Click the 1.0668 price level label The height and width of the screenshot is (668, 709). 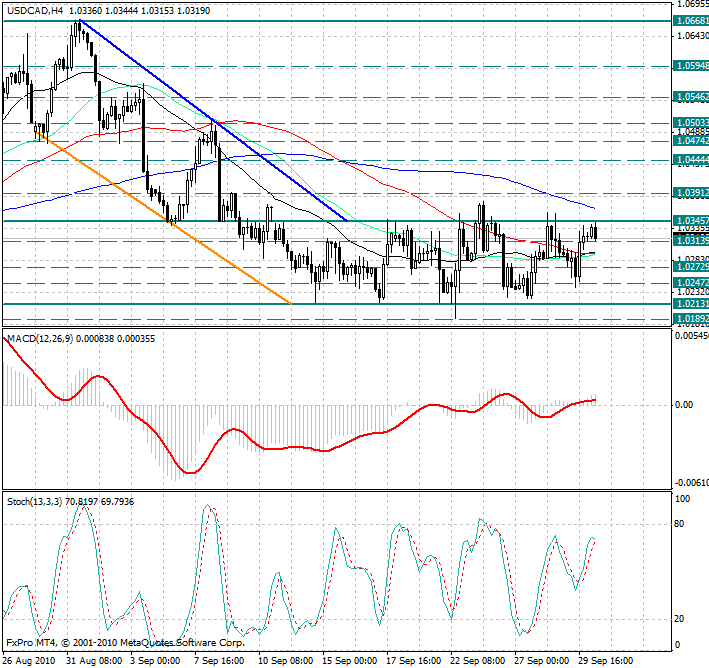(691, 21)
